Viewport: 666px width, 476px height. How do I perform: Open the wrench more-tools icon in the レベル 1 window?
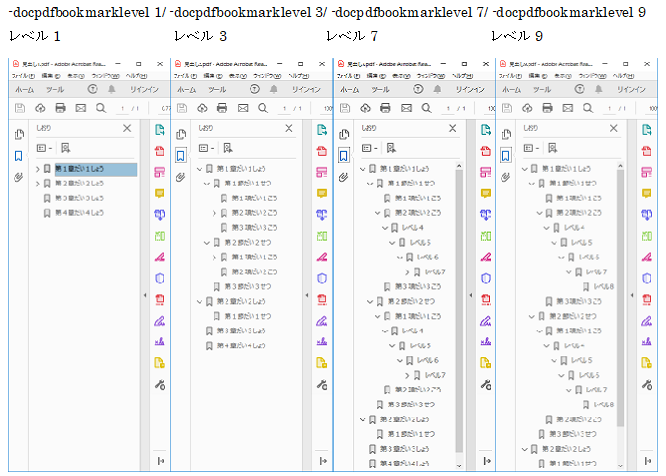(x=158, y=384)
